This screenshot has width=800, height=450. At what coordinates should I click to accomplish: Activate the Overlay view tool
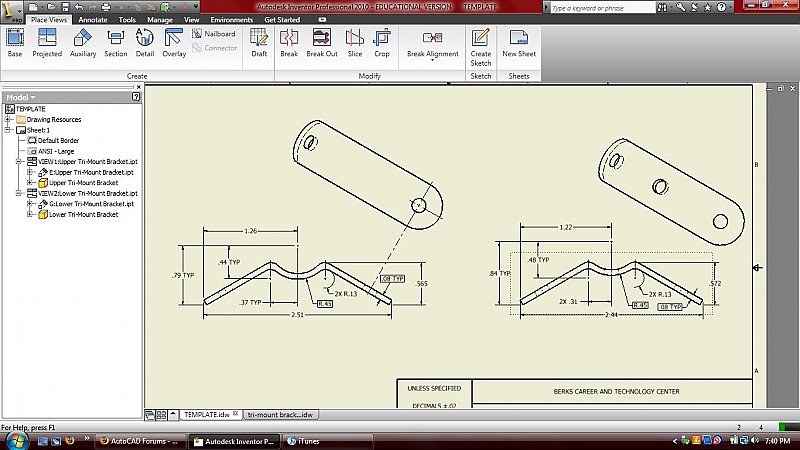174,43
